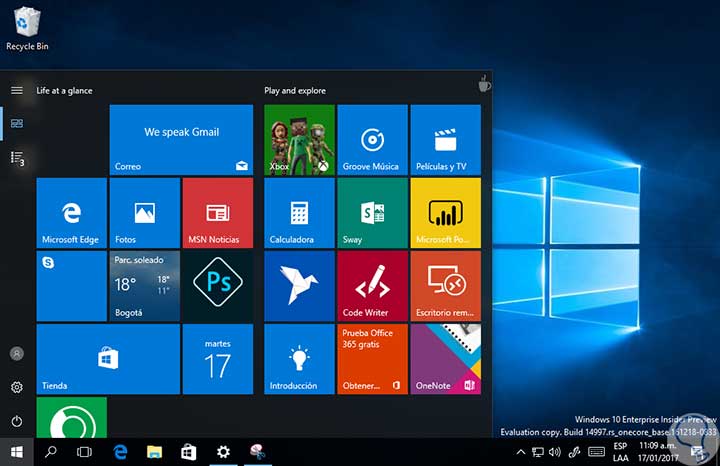Launch Microsoft Edge tile
Image resolution: width=720 pixels, height=466 pixels.
[x=72, y=213]
